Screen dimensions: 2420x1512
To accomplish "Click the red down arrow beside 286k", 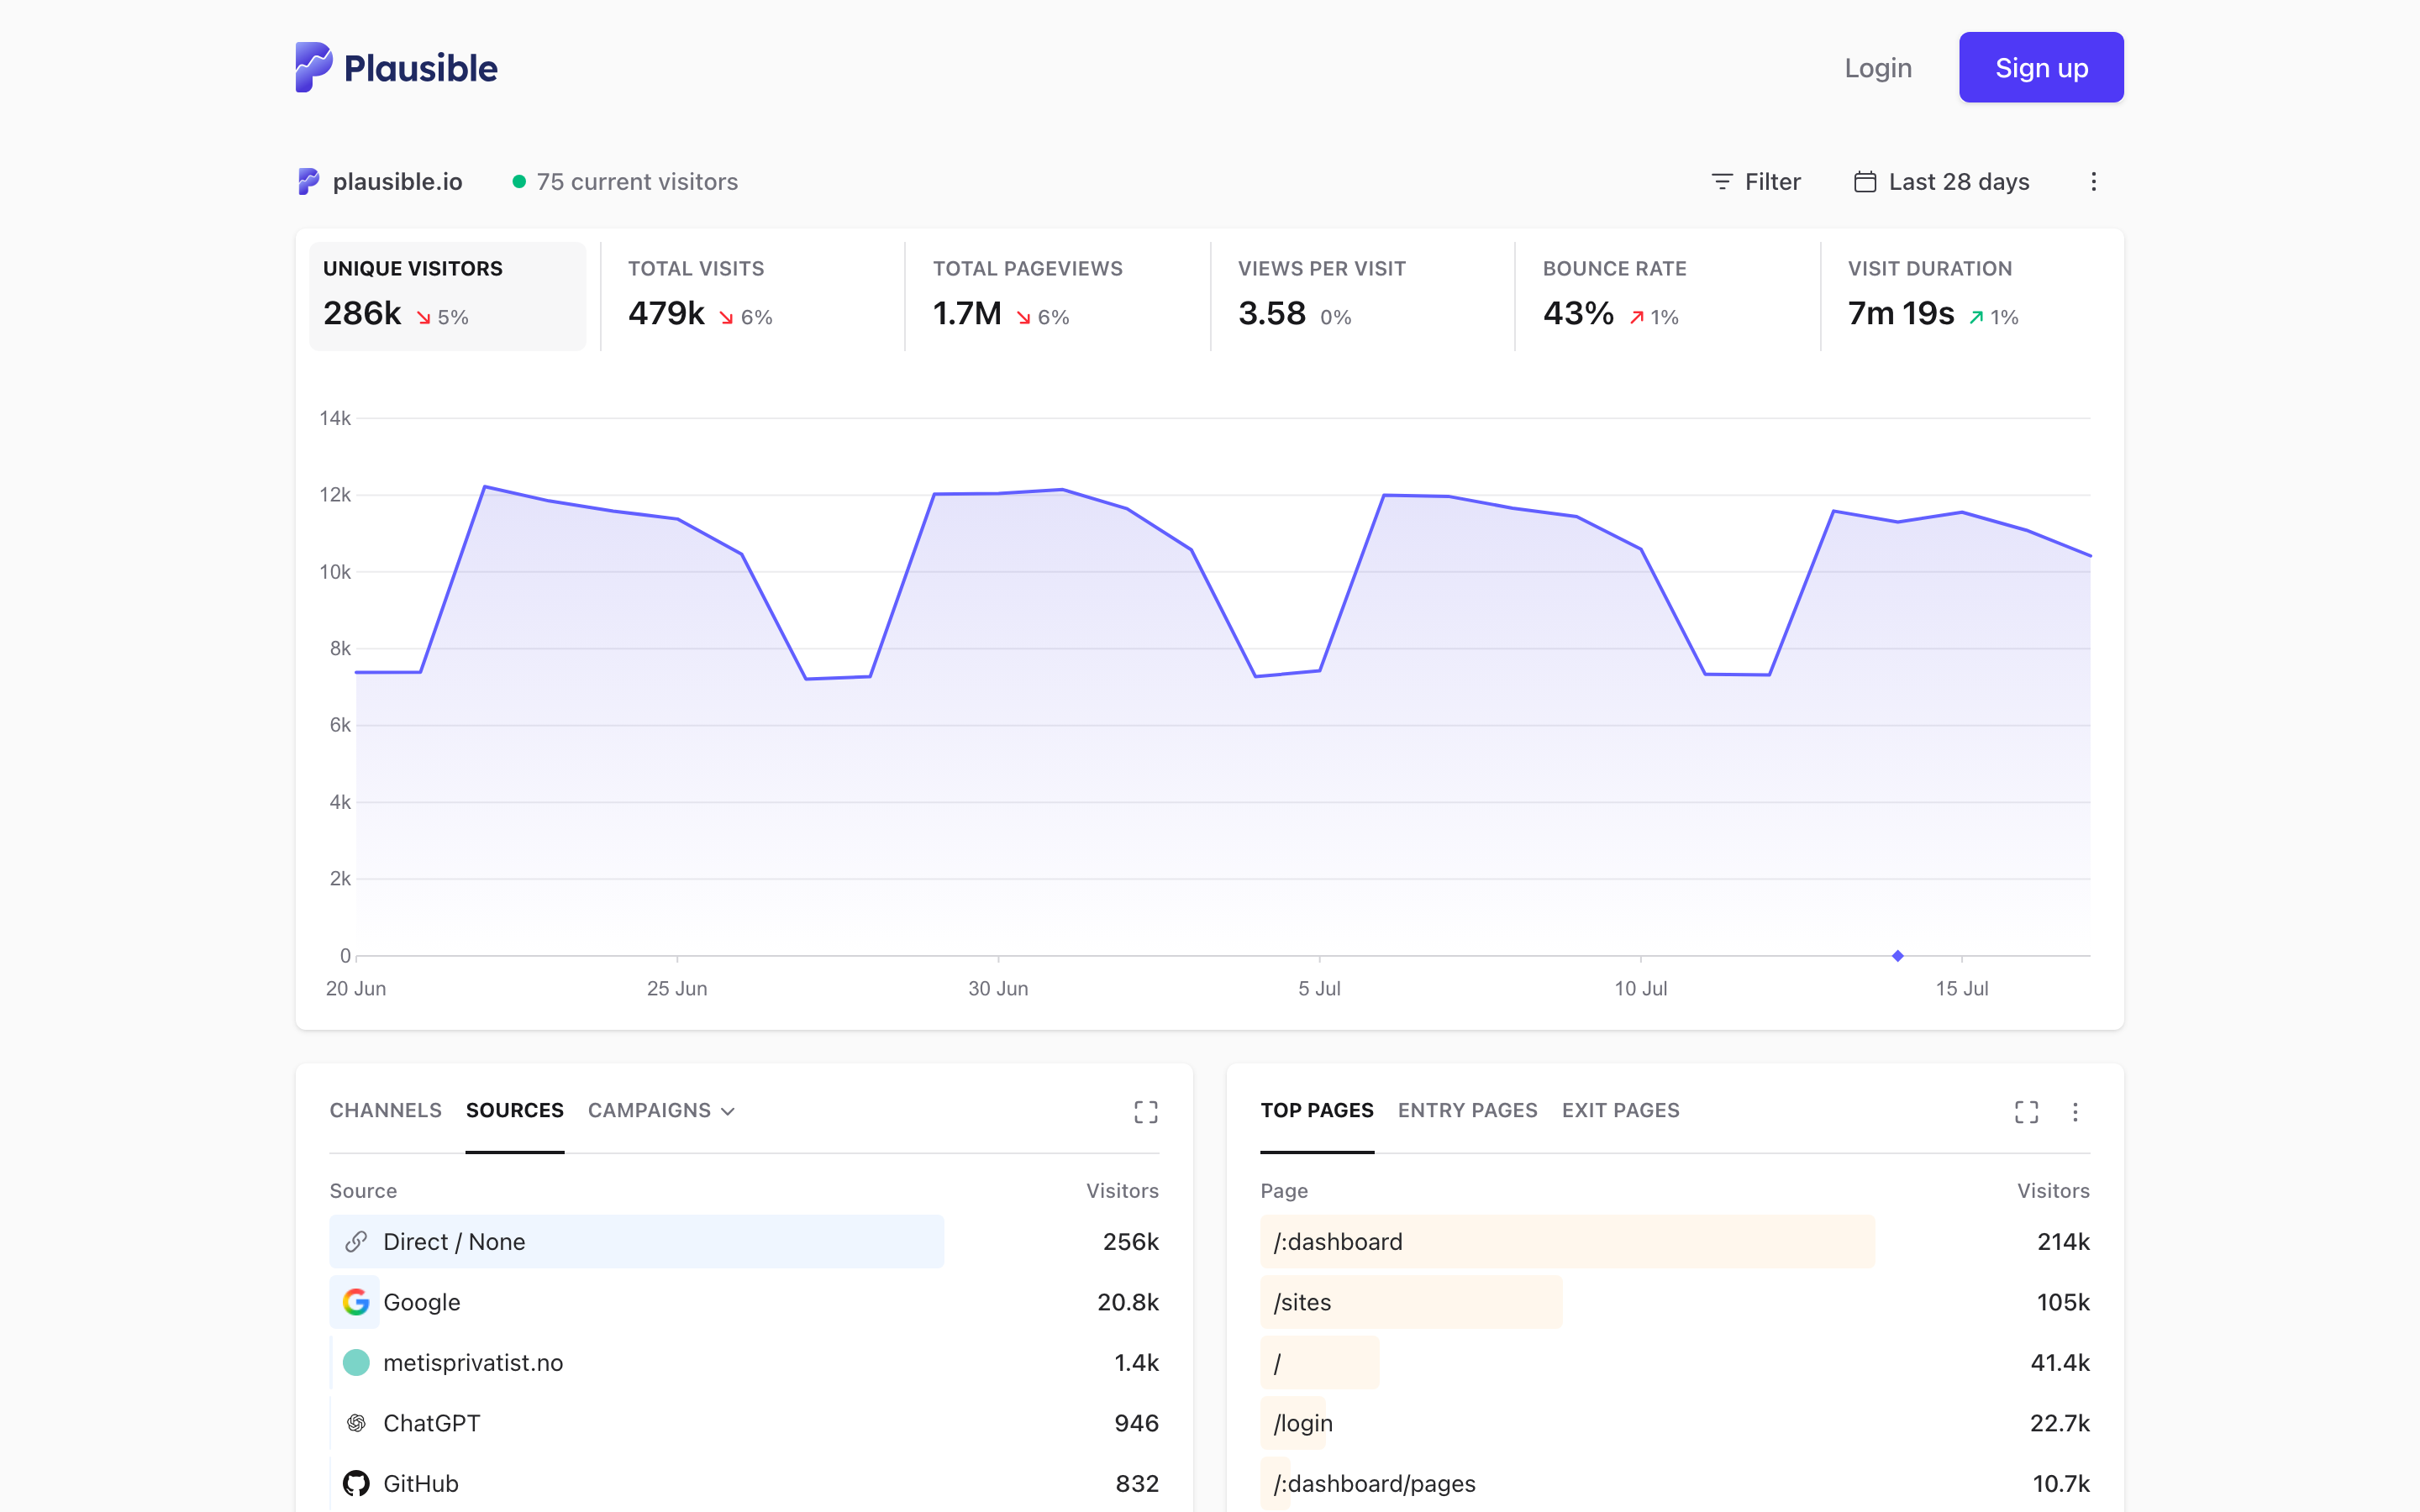I will pyautogui.click(x=424, y=317).
